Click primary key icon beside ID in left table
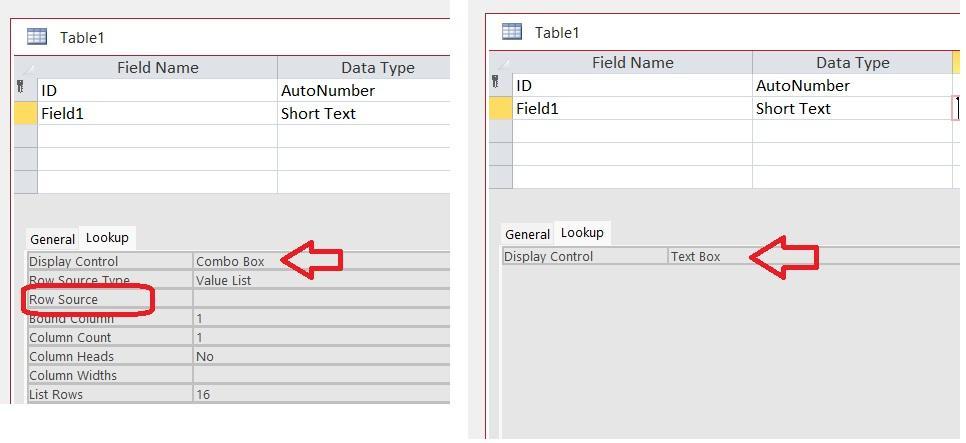The width and height of the screenshot is (966, 443). [x=21, y=89]
